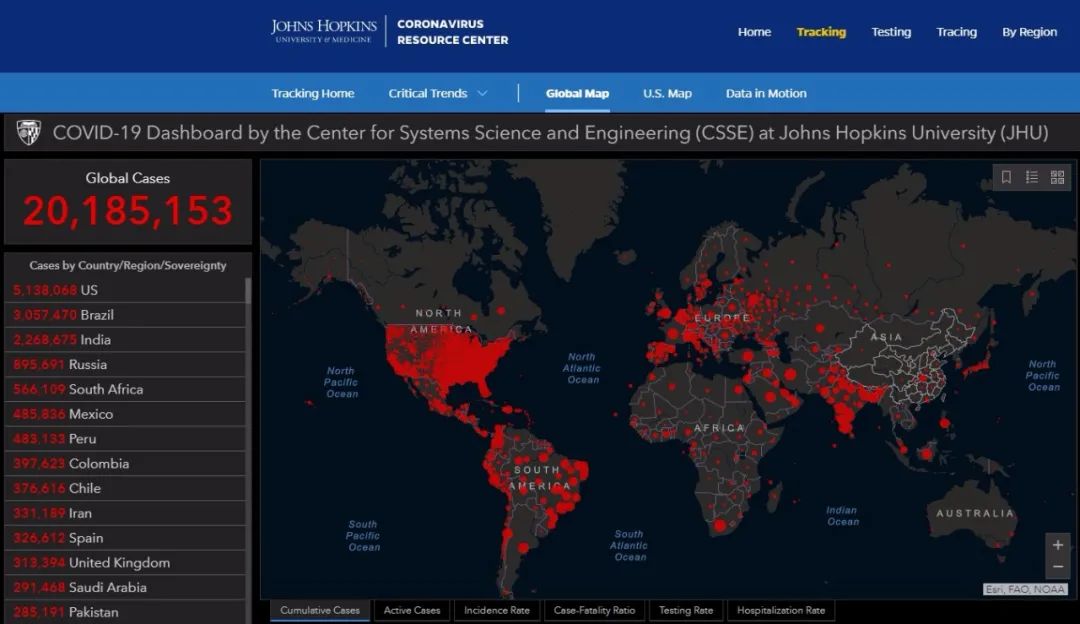The height and width of the screenshot is (624, 1080).
Task: Switch to the Case-Fatality Ratio map tab
Action: 594,610
